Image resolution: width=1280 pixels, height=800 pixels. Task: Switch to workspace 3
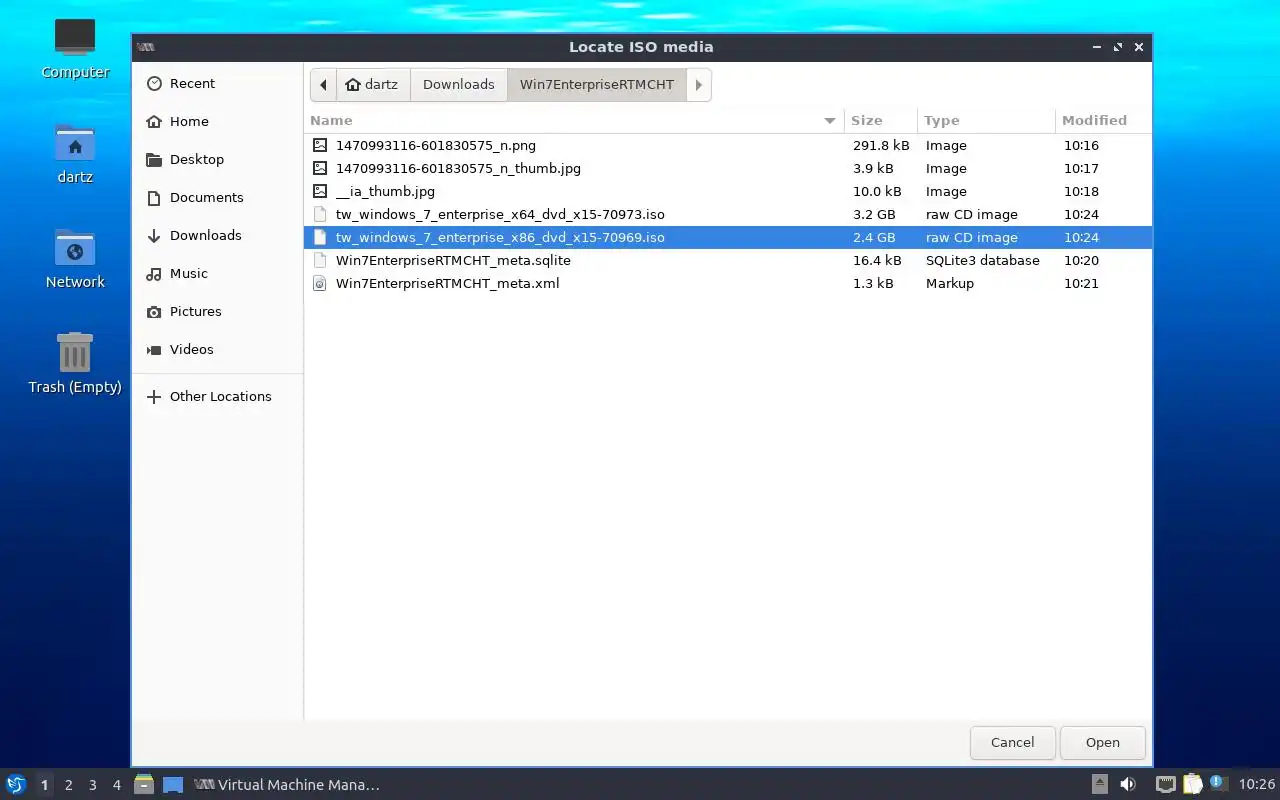92,785
